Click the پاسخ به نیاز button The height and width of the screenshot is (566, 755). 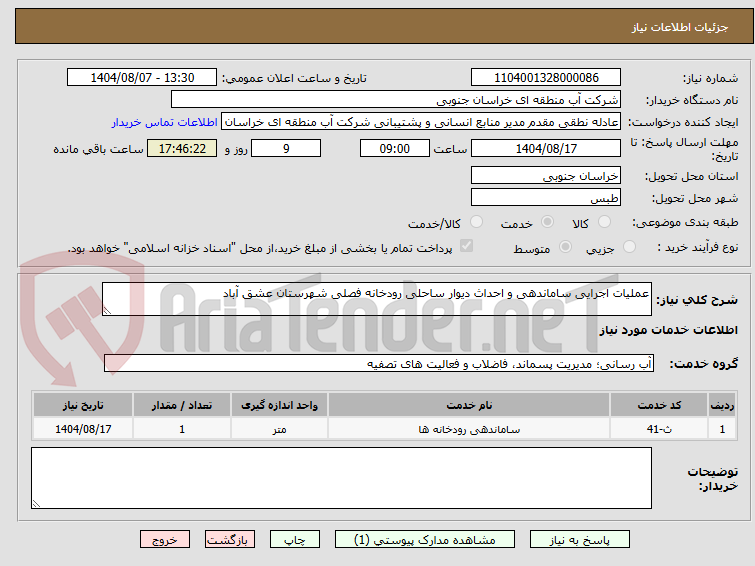580,540
